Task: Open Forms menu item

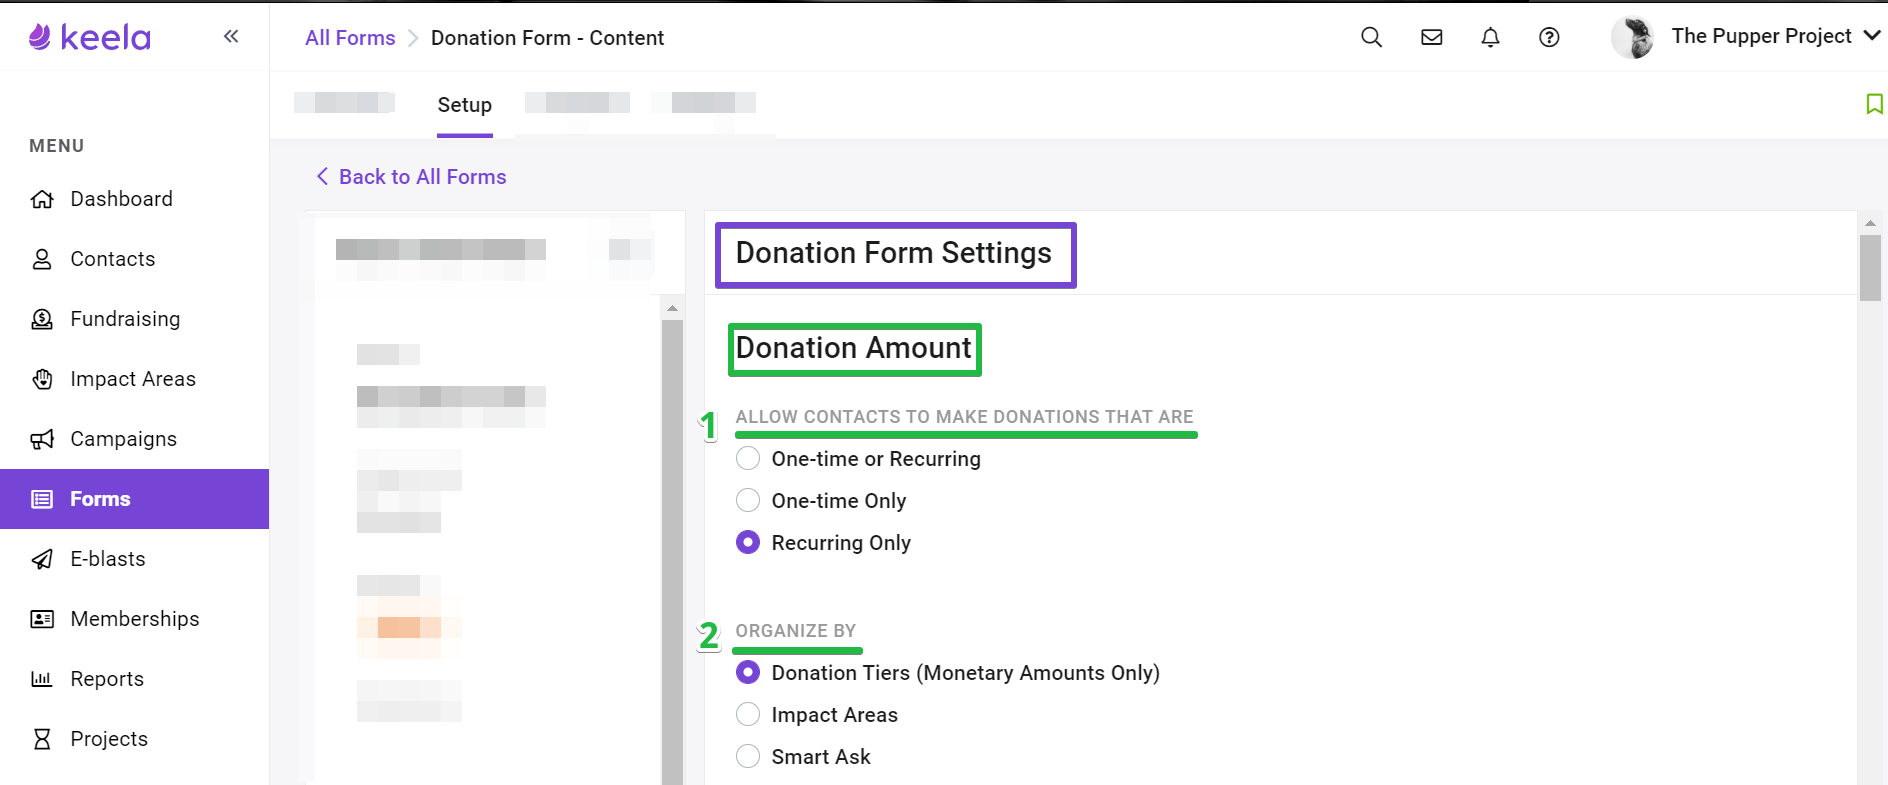Action: point(134,499)
